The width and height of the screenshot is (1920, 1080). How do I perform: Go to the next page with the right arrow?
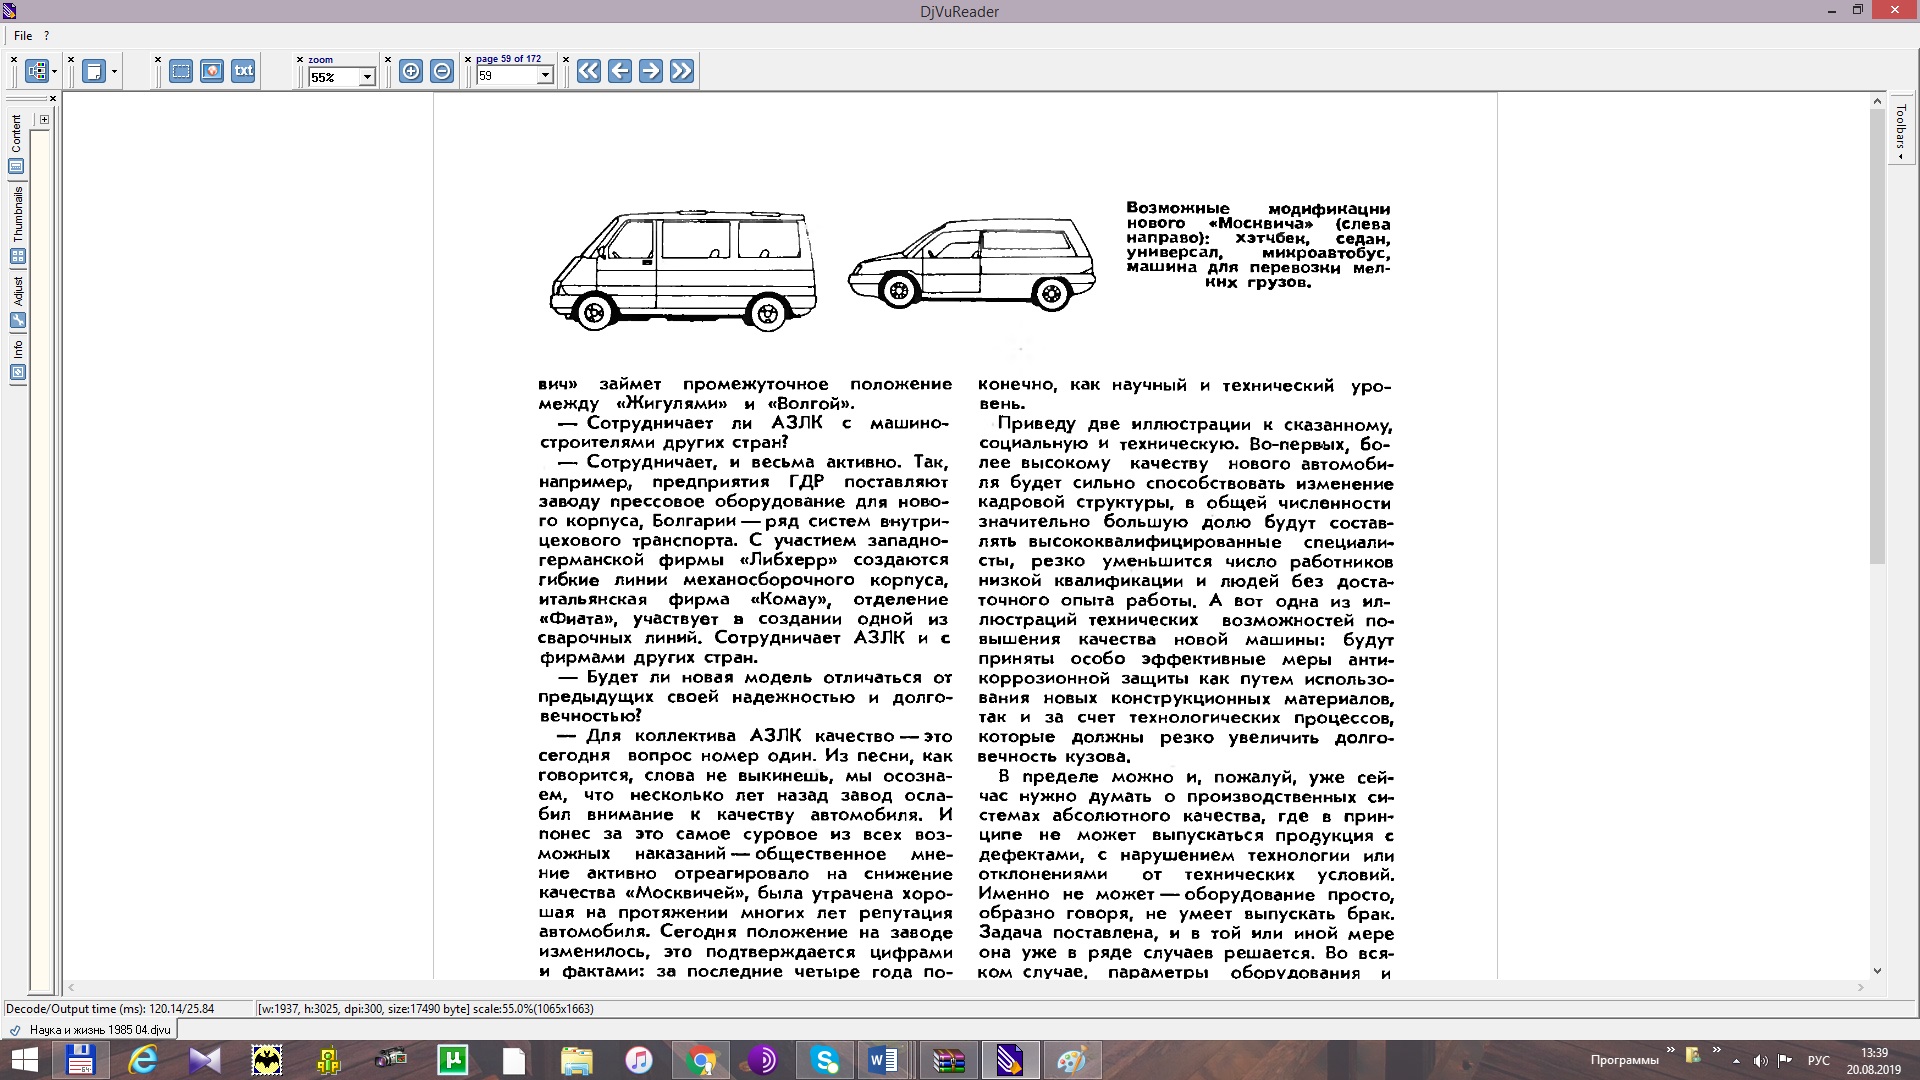(651, 71)
